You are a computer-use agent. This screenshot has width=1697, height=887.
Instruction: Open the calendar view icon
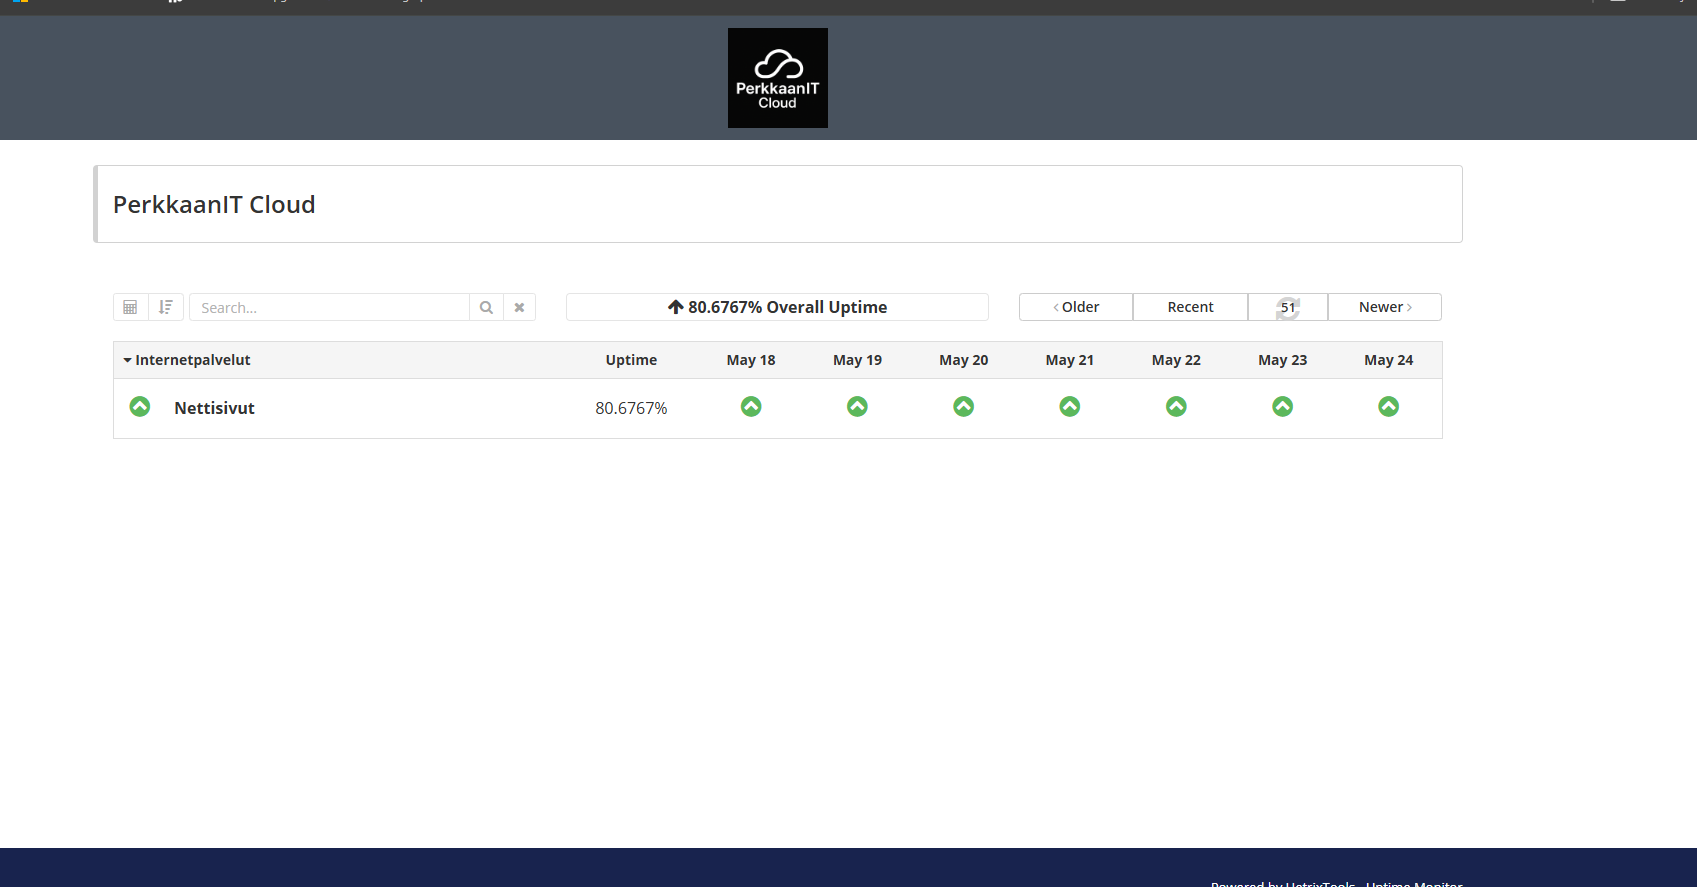[x=130, y=307]
